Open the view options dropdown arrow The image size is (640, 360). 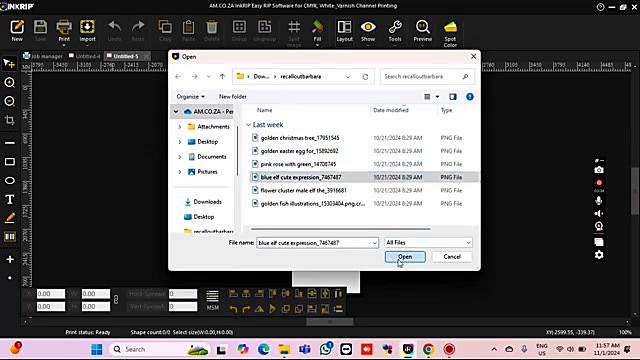click(x=437, y=97)
